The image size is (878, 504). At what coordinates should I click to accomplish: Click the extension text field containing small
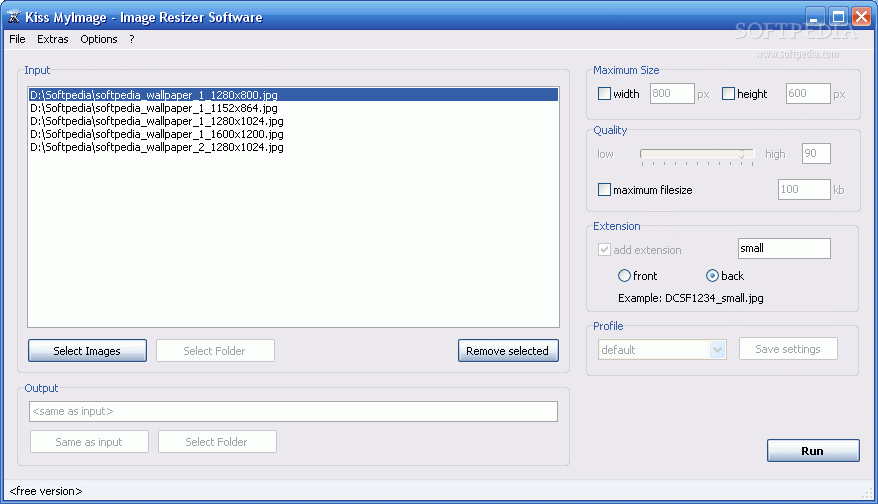coord(784,249)
